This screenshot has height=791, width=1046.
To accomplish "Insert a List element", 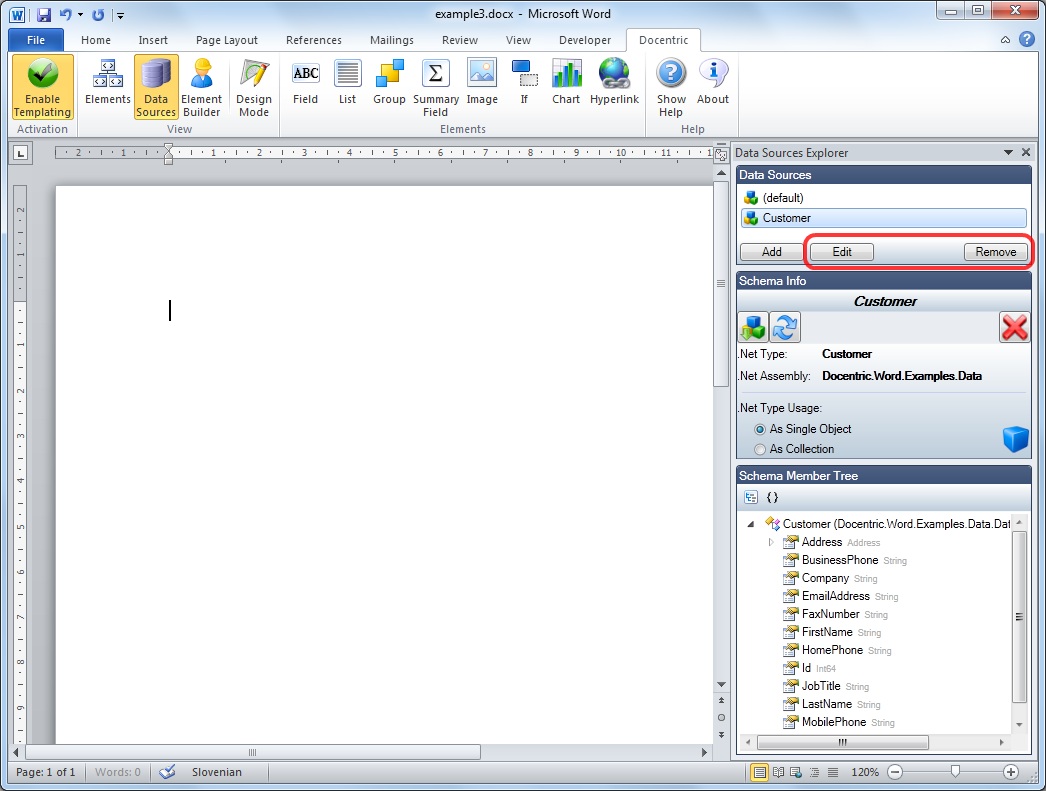I will click(348, 83).
